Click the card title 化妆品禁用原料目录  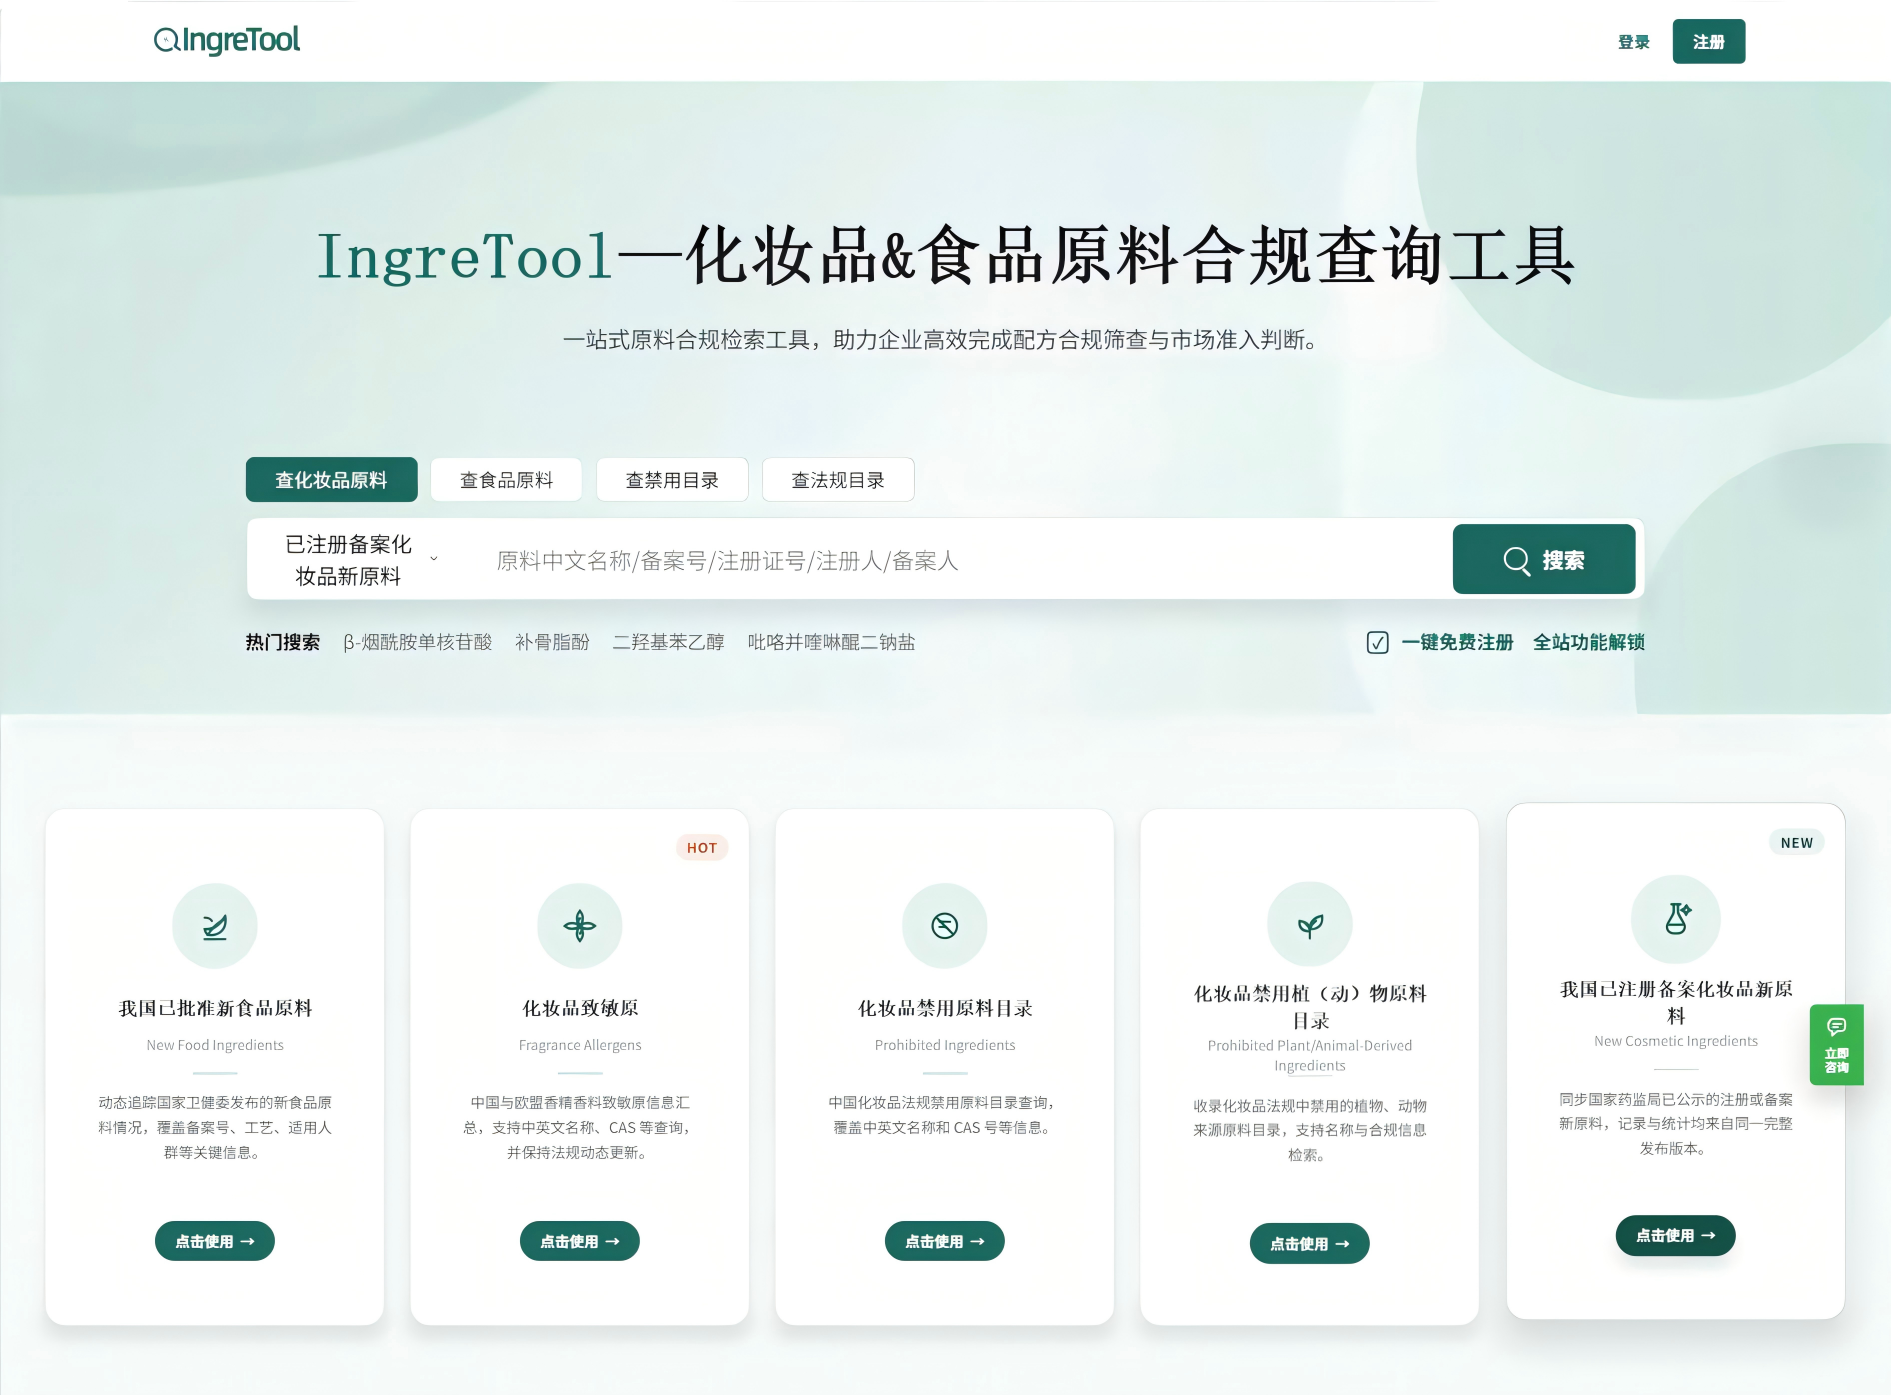[x=945, y=1008]
